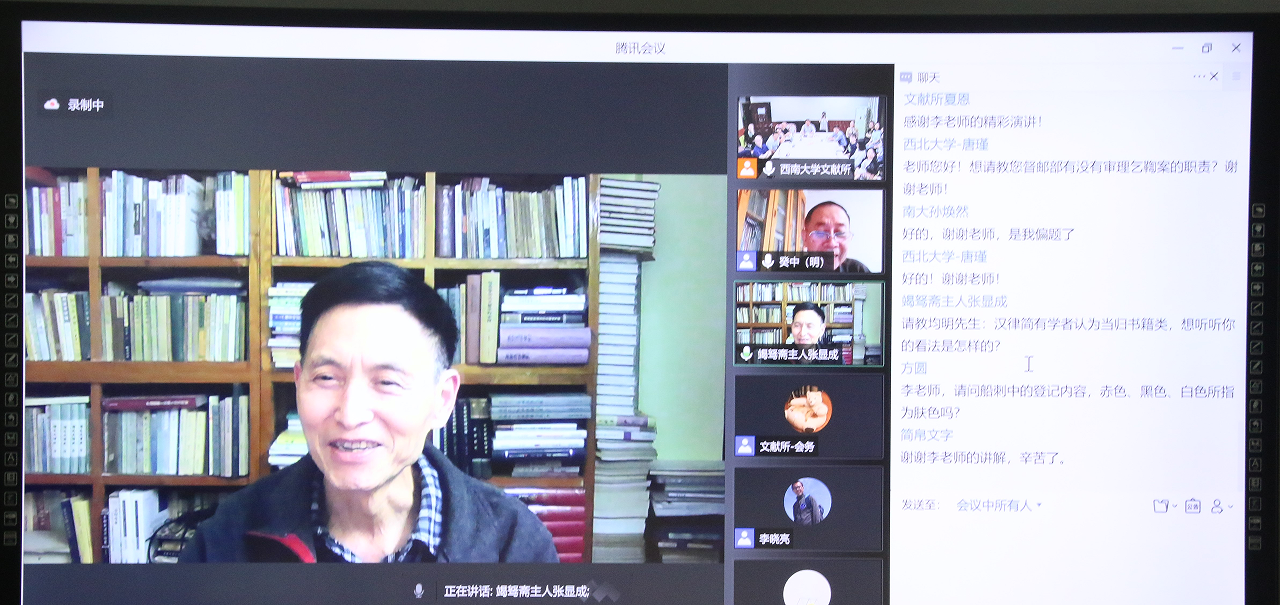The image size is (1280, 605).
Task: Click the microphone icon beside 正在讲话
Action: [x=419, y=591]
